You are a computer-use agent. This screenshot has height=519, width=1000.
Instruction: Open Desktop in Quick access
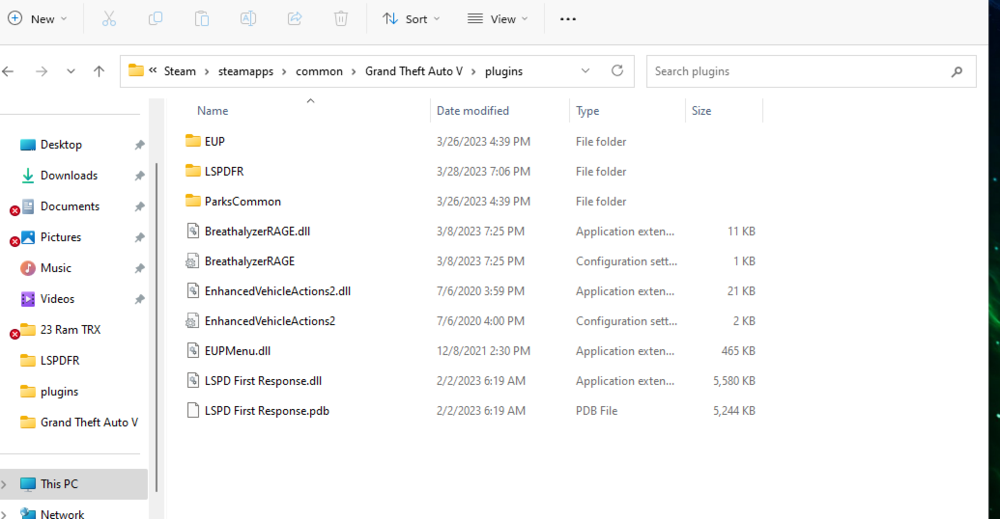(x=61, y=145)
